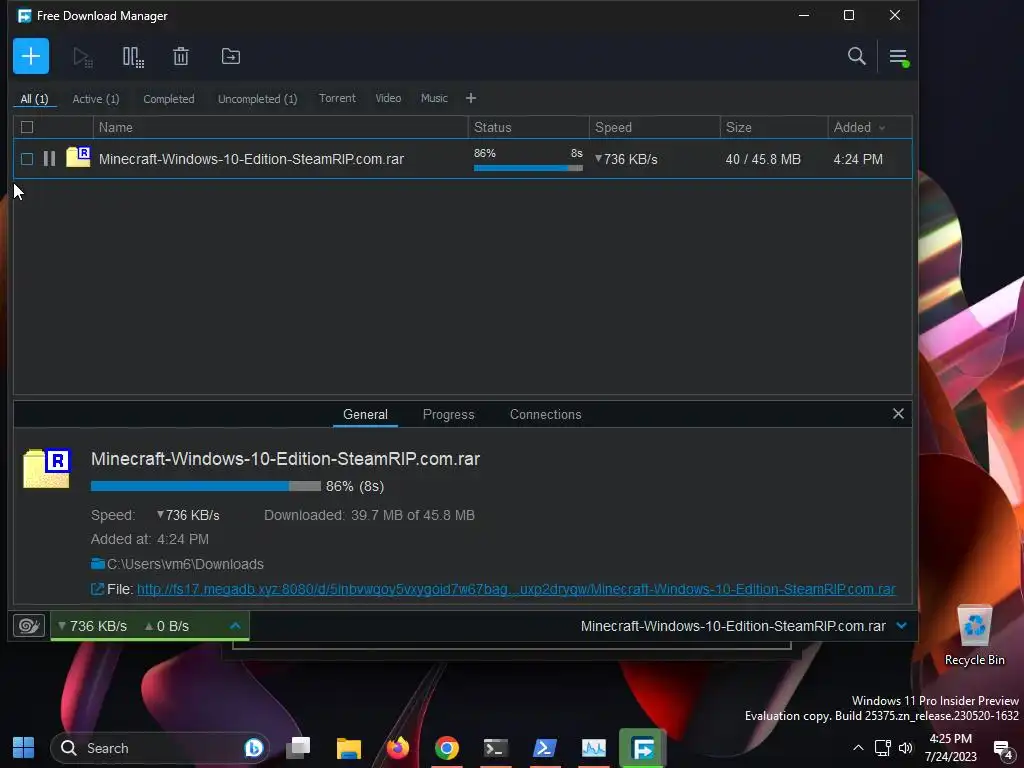Open PowerShell from taskbar
Screen dimensions: 1024x768
[x=545, y=748]
